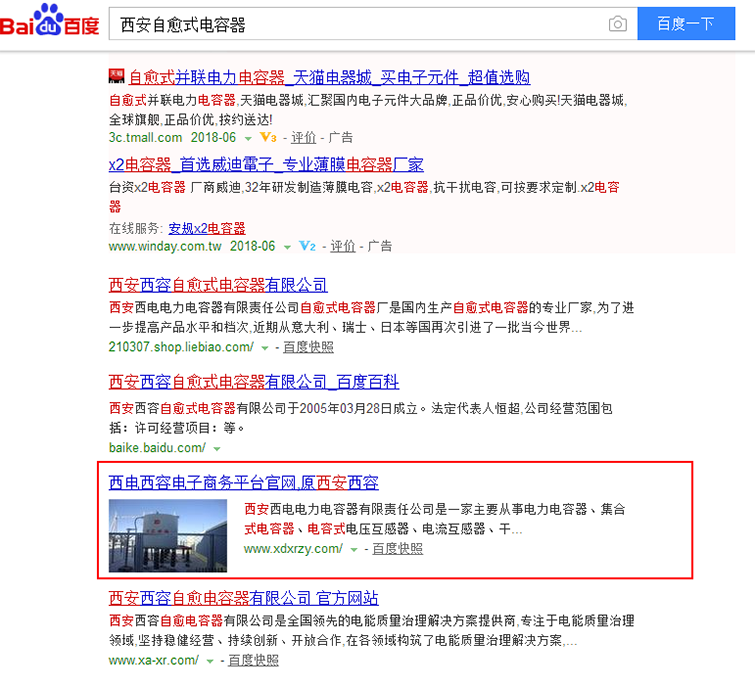Open dropdown arrow after baike.baidu.com URL
755x687 pixels.
click(216, 448)
